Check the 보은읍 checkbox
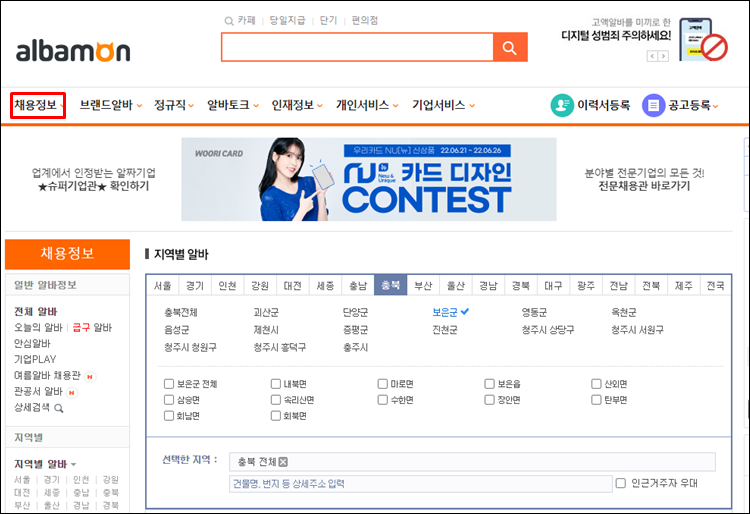This screenshot has height=514, width=750. point(489,384)
